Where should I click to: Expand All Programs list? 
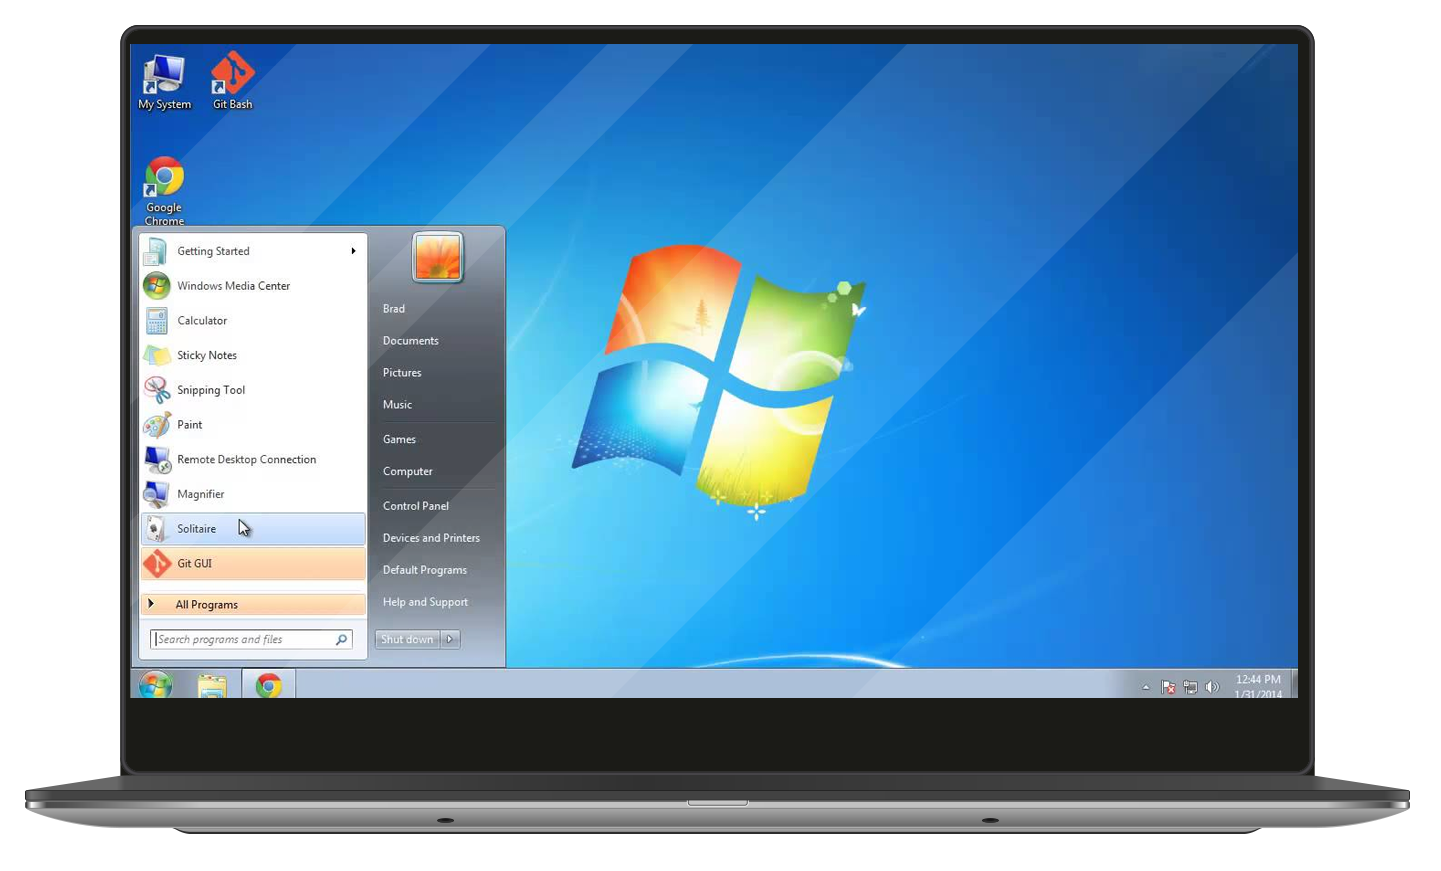(207, 604)
